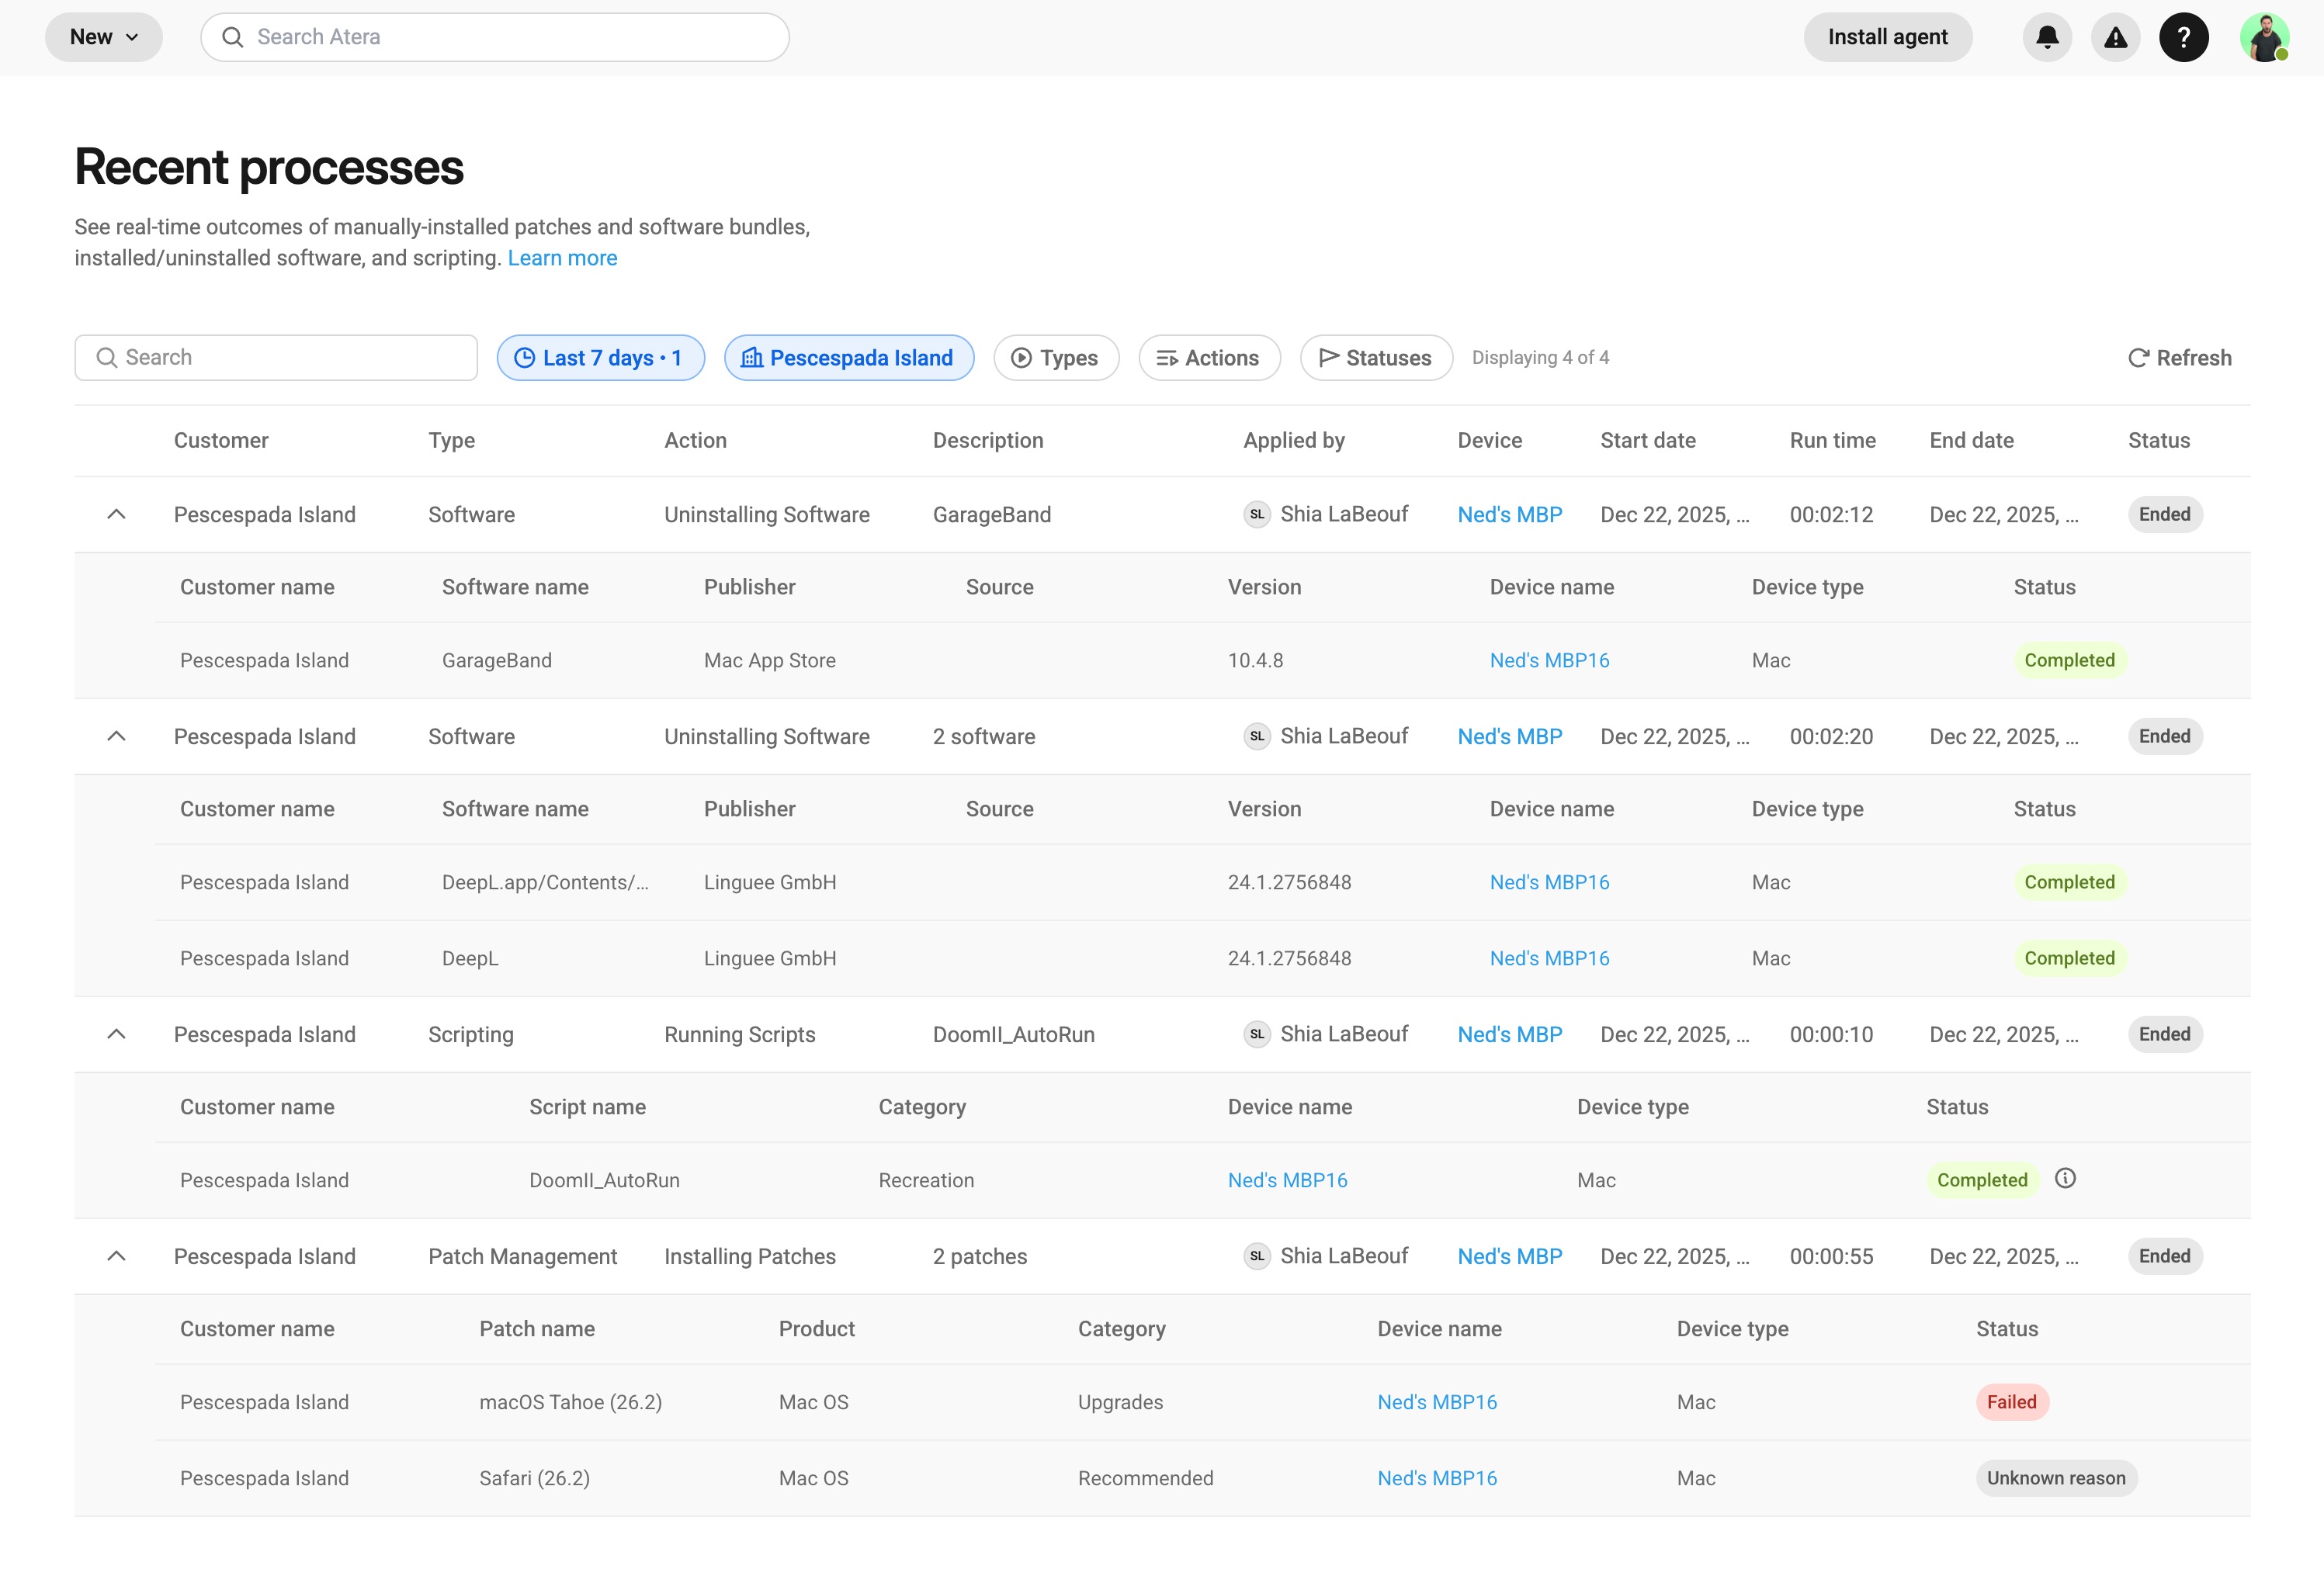Viewport: 2324px width, 1583px height.
Task: Click the Start date column header
Action: [1648, 440]
